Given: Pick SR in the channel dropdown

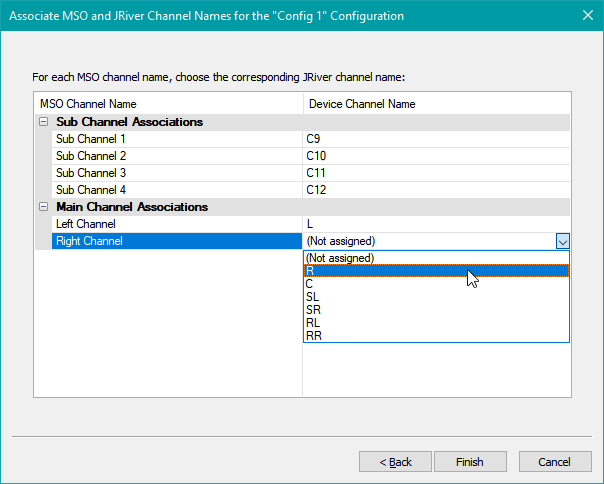Looking at the screenshot, I should (x=436, y=310).
